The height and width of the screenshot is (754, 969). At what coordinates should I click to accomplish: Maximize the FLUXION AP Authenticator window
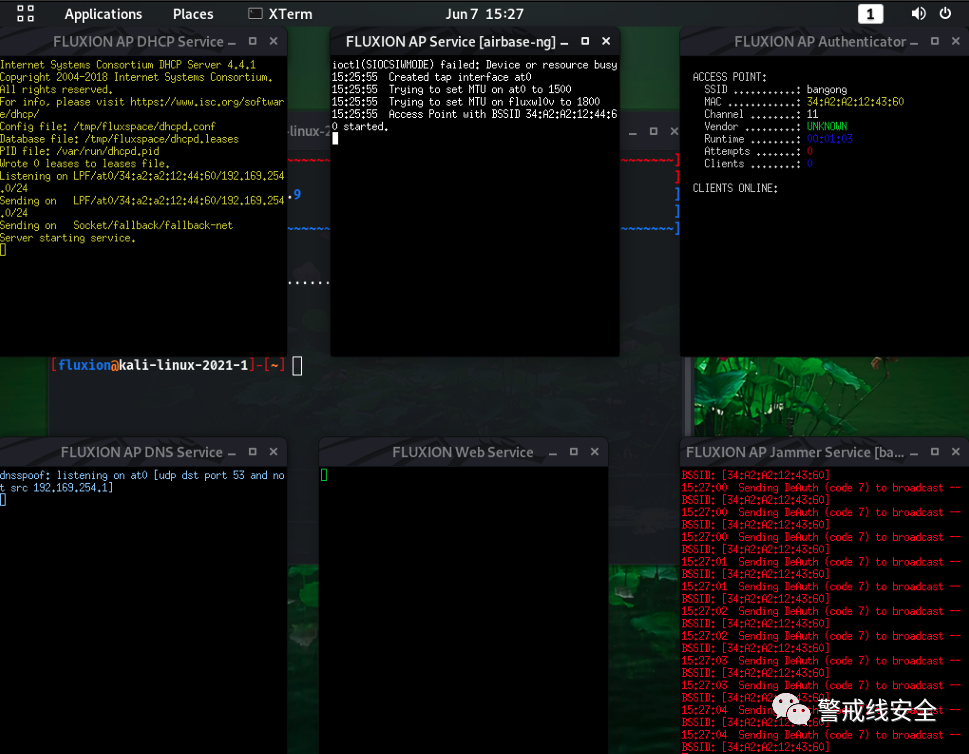pos(935,41)
